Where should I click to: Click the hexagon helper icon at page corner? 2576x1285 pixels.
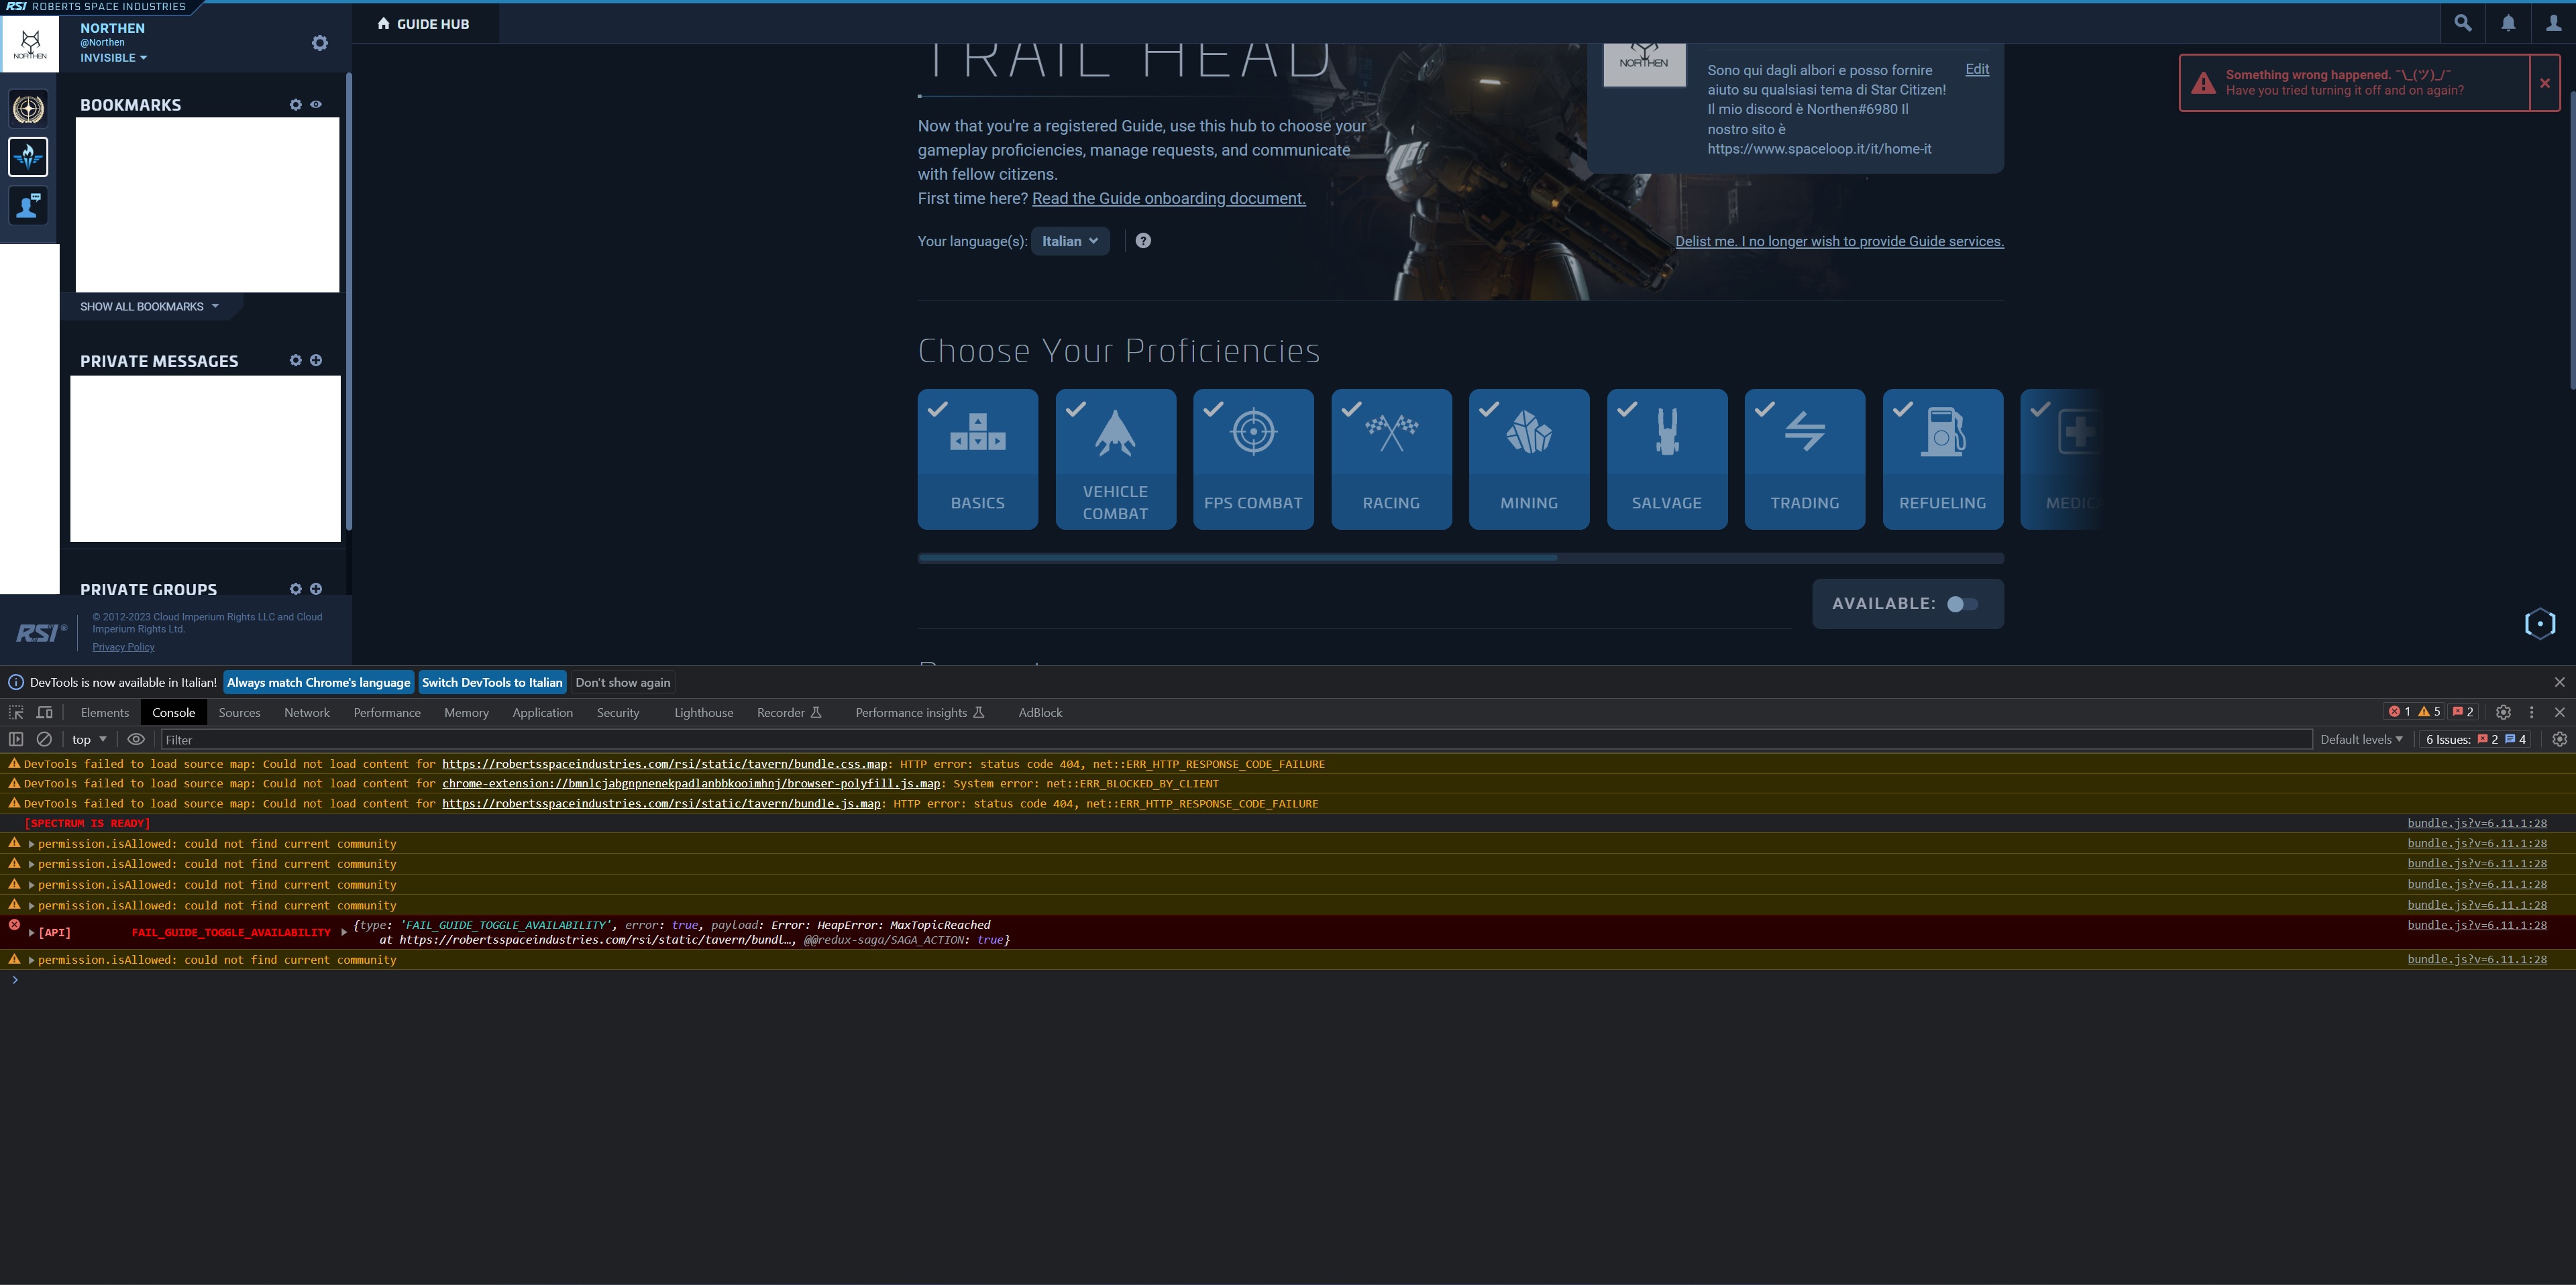click(x=2540, y=624)
